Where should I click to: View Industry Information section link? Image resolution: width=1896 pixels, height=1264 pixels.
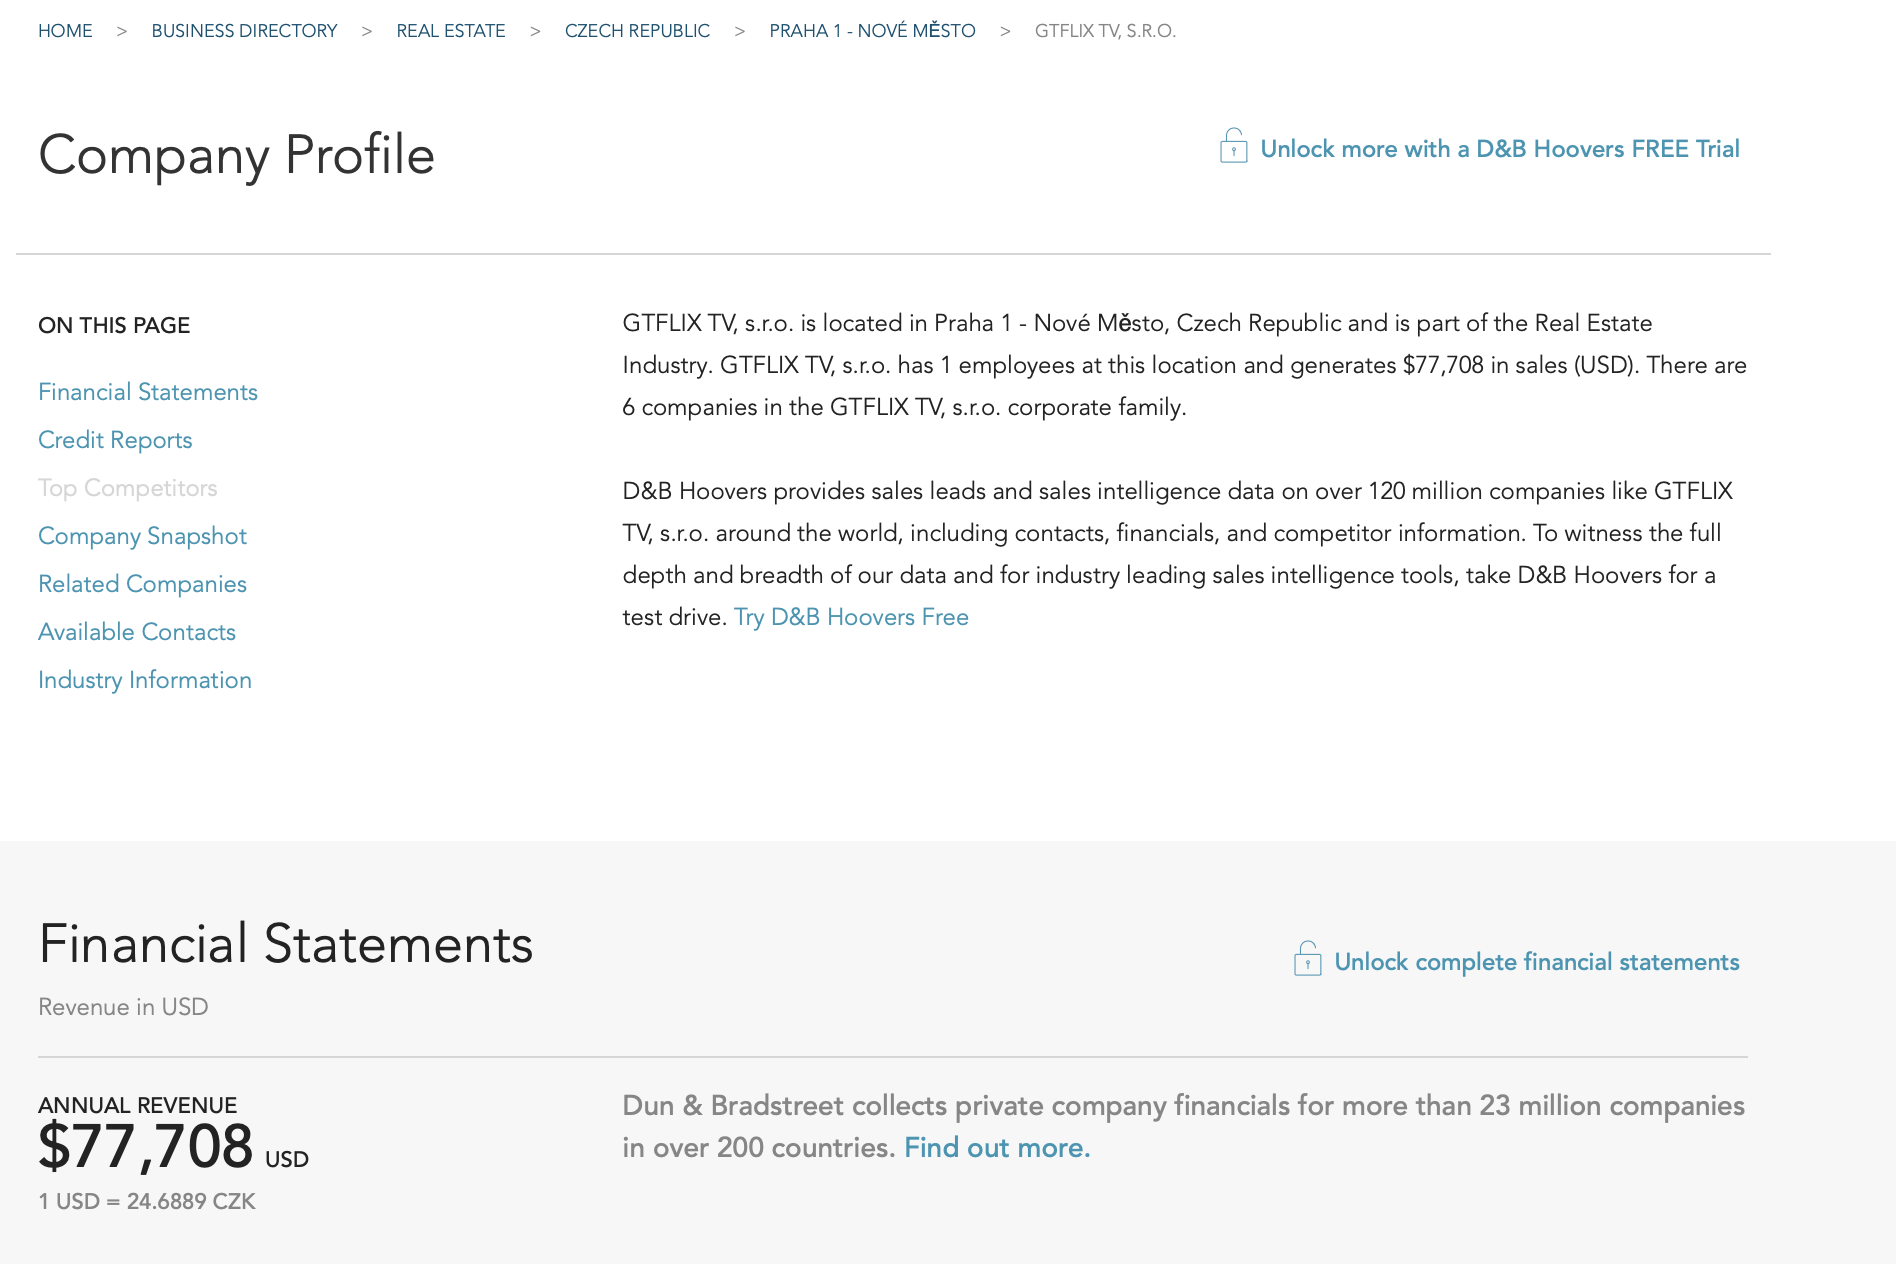[x=145, y=680]
